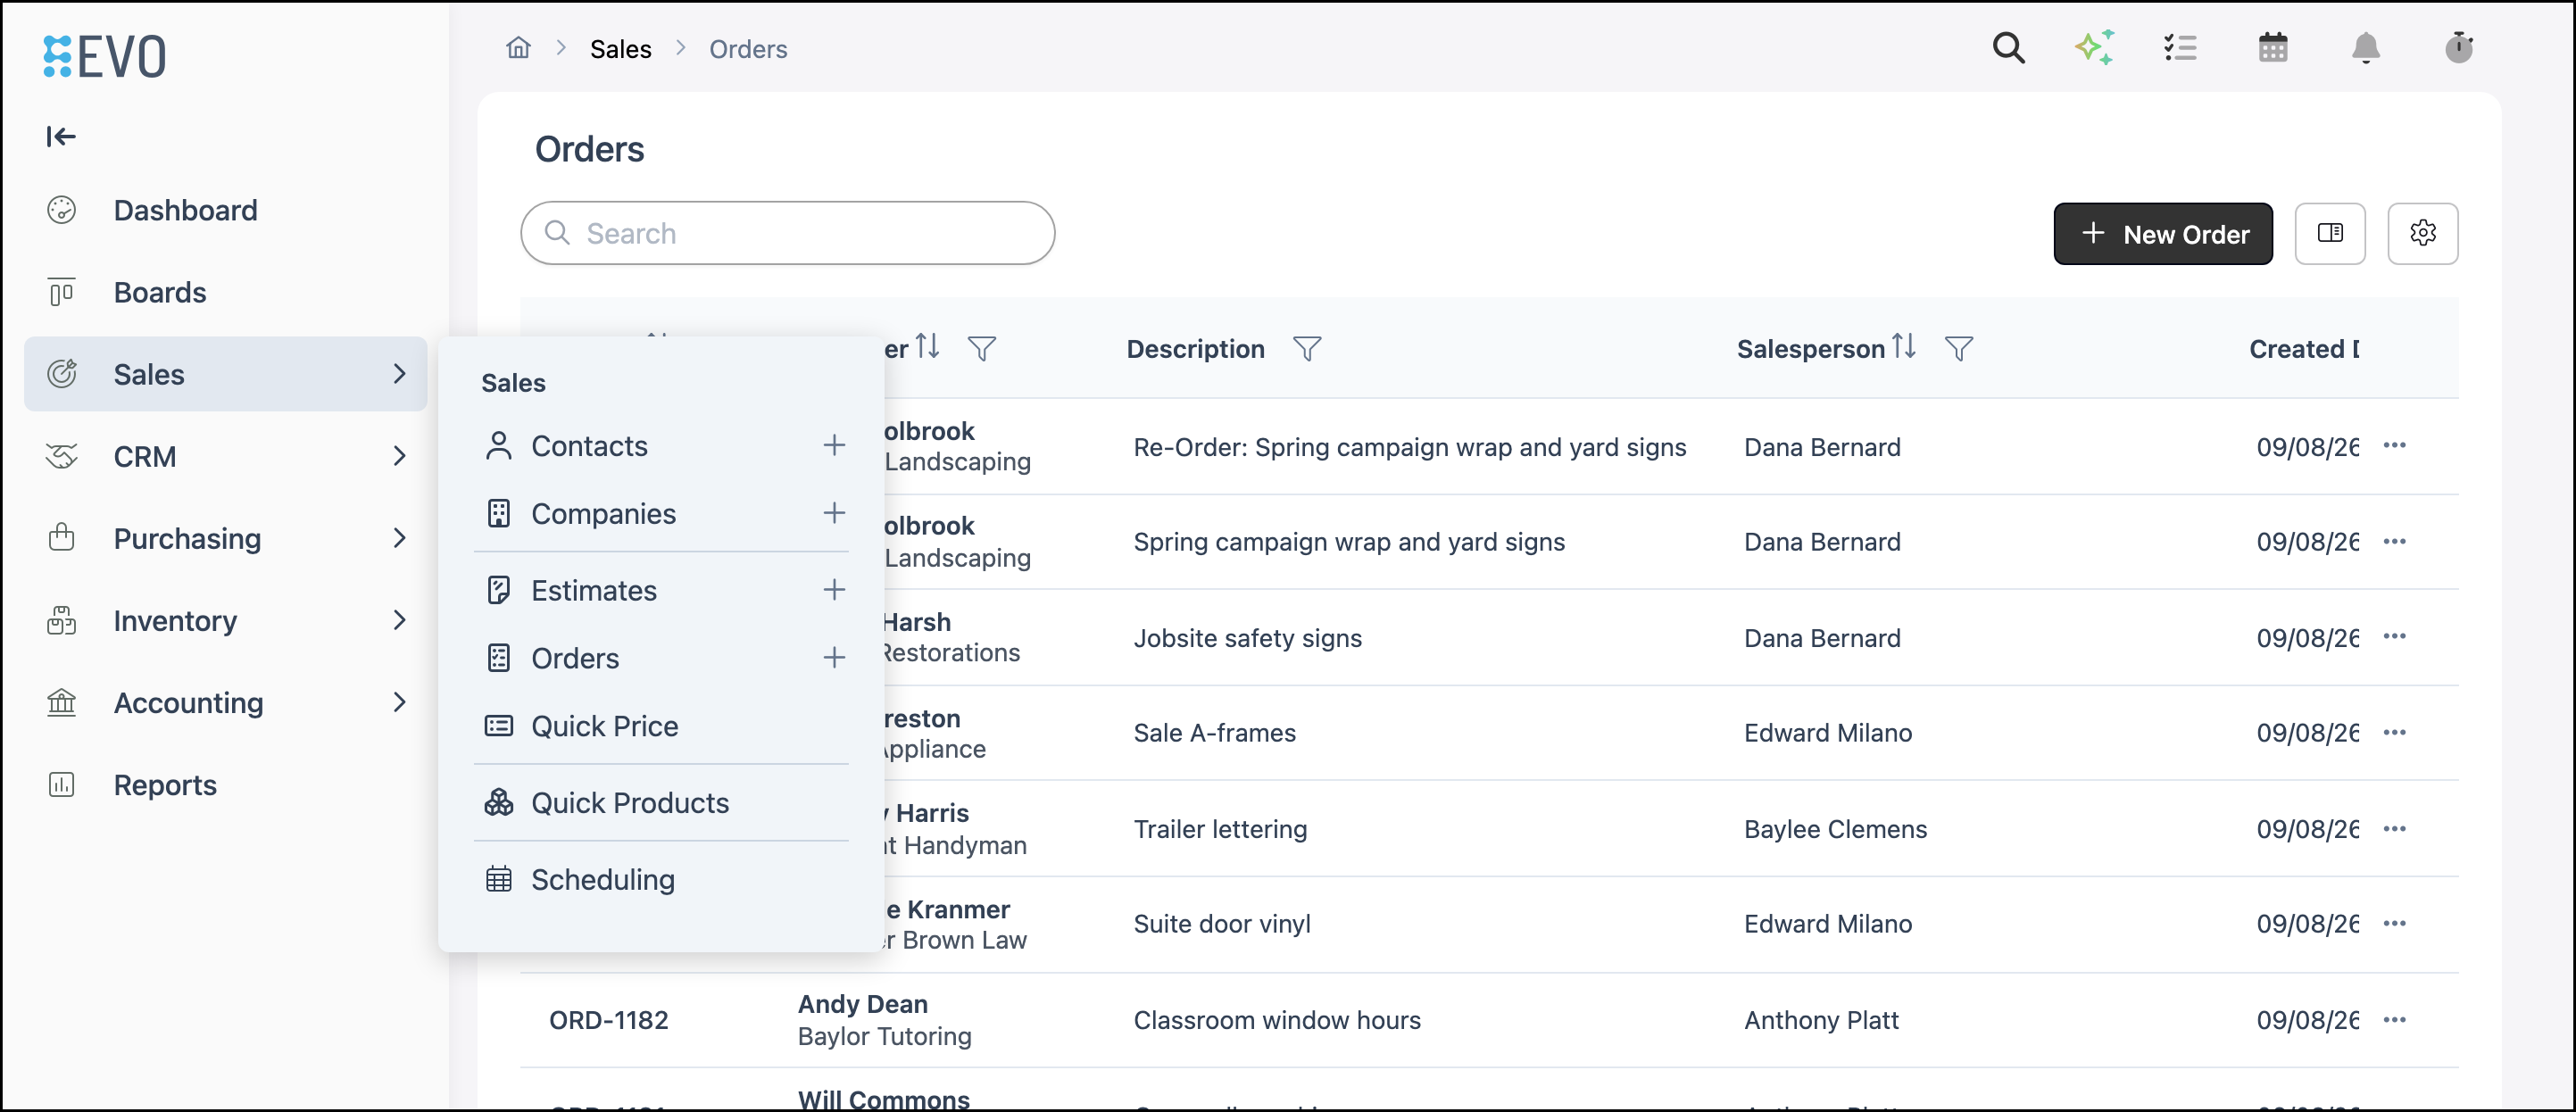The height and width of the screenshot is (1112, 2576).
Task: Open row actions for Sale A-frames
Action: (x=2394, y=733)
